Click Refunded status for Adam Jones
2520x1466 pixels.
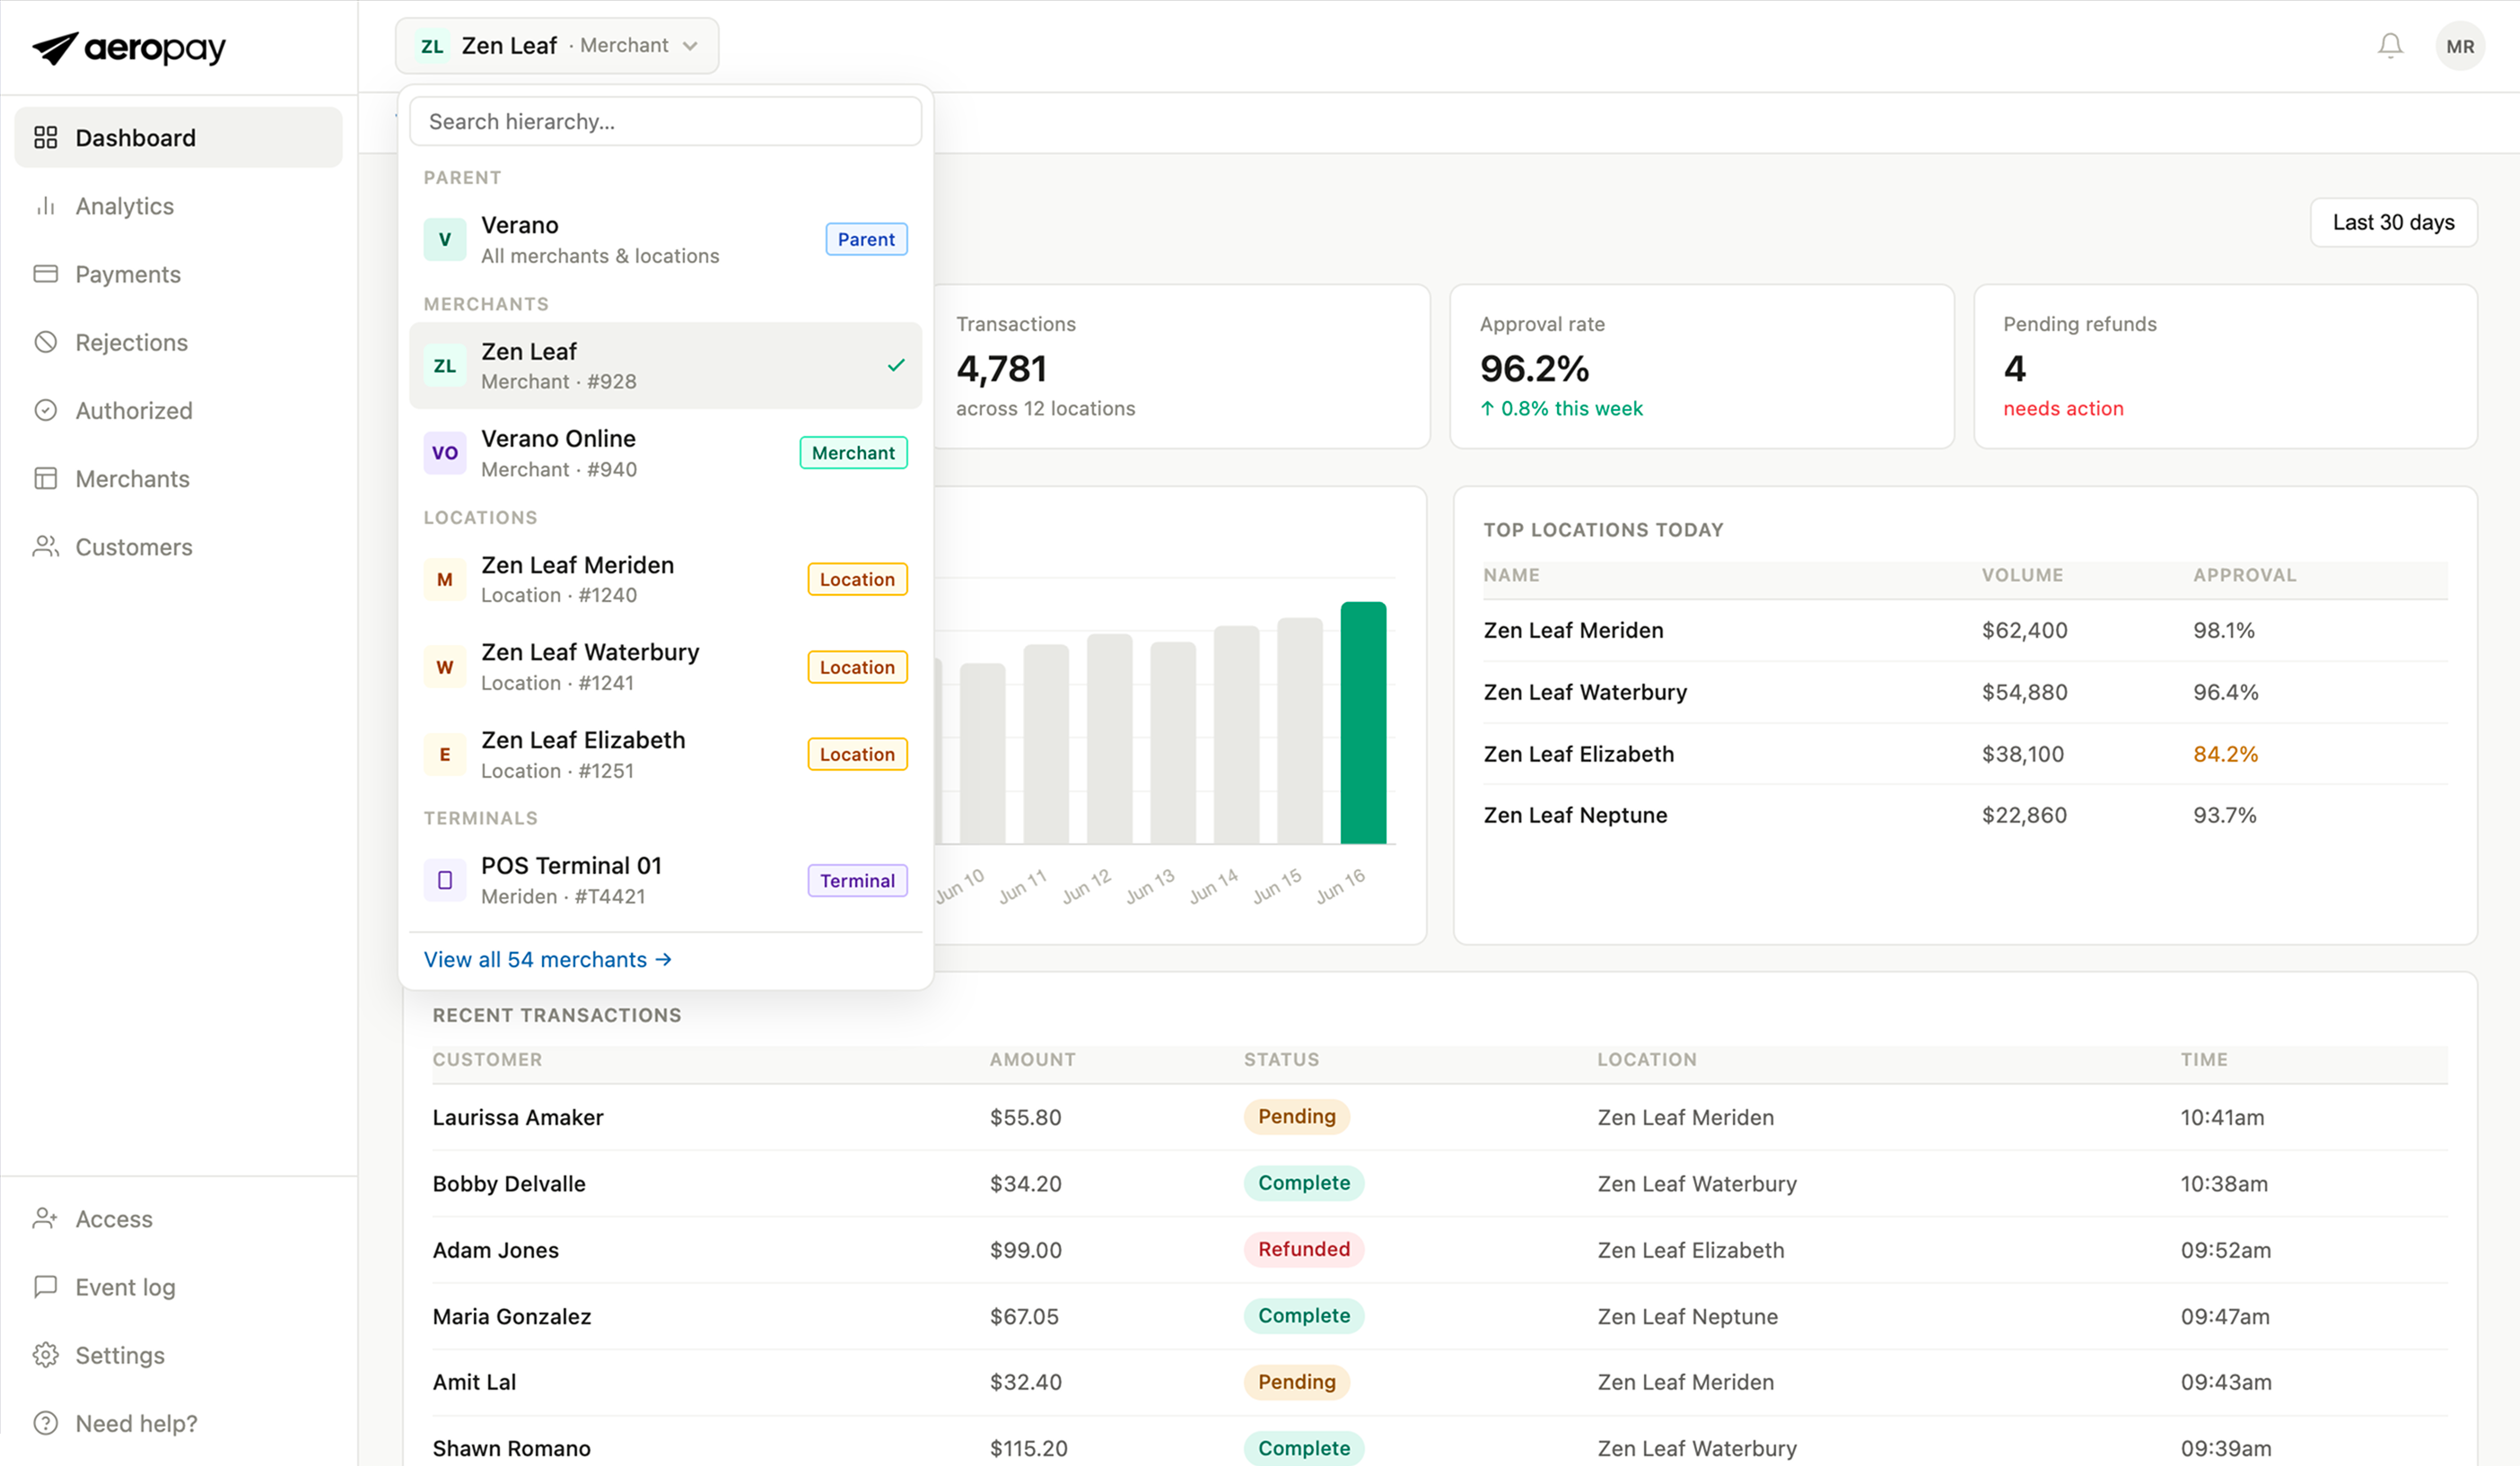[1303, 1249]
